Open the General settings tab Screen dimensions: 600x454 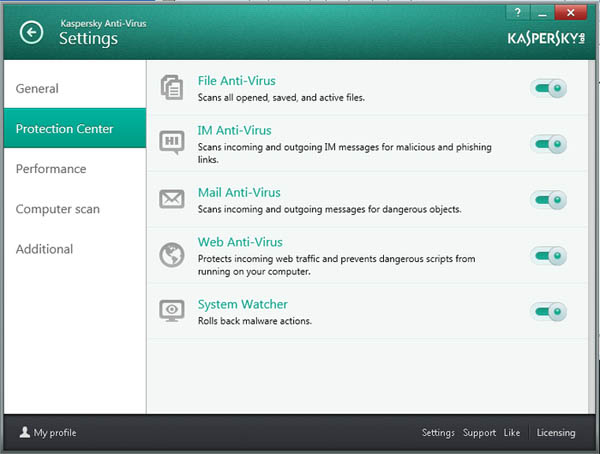75,88
